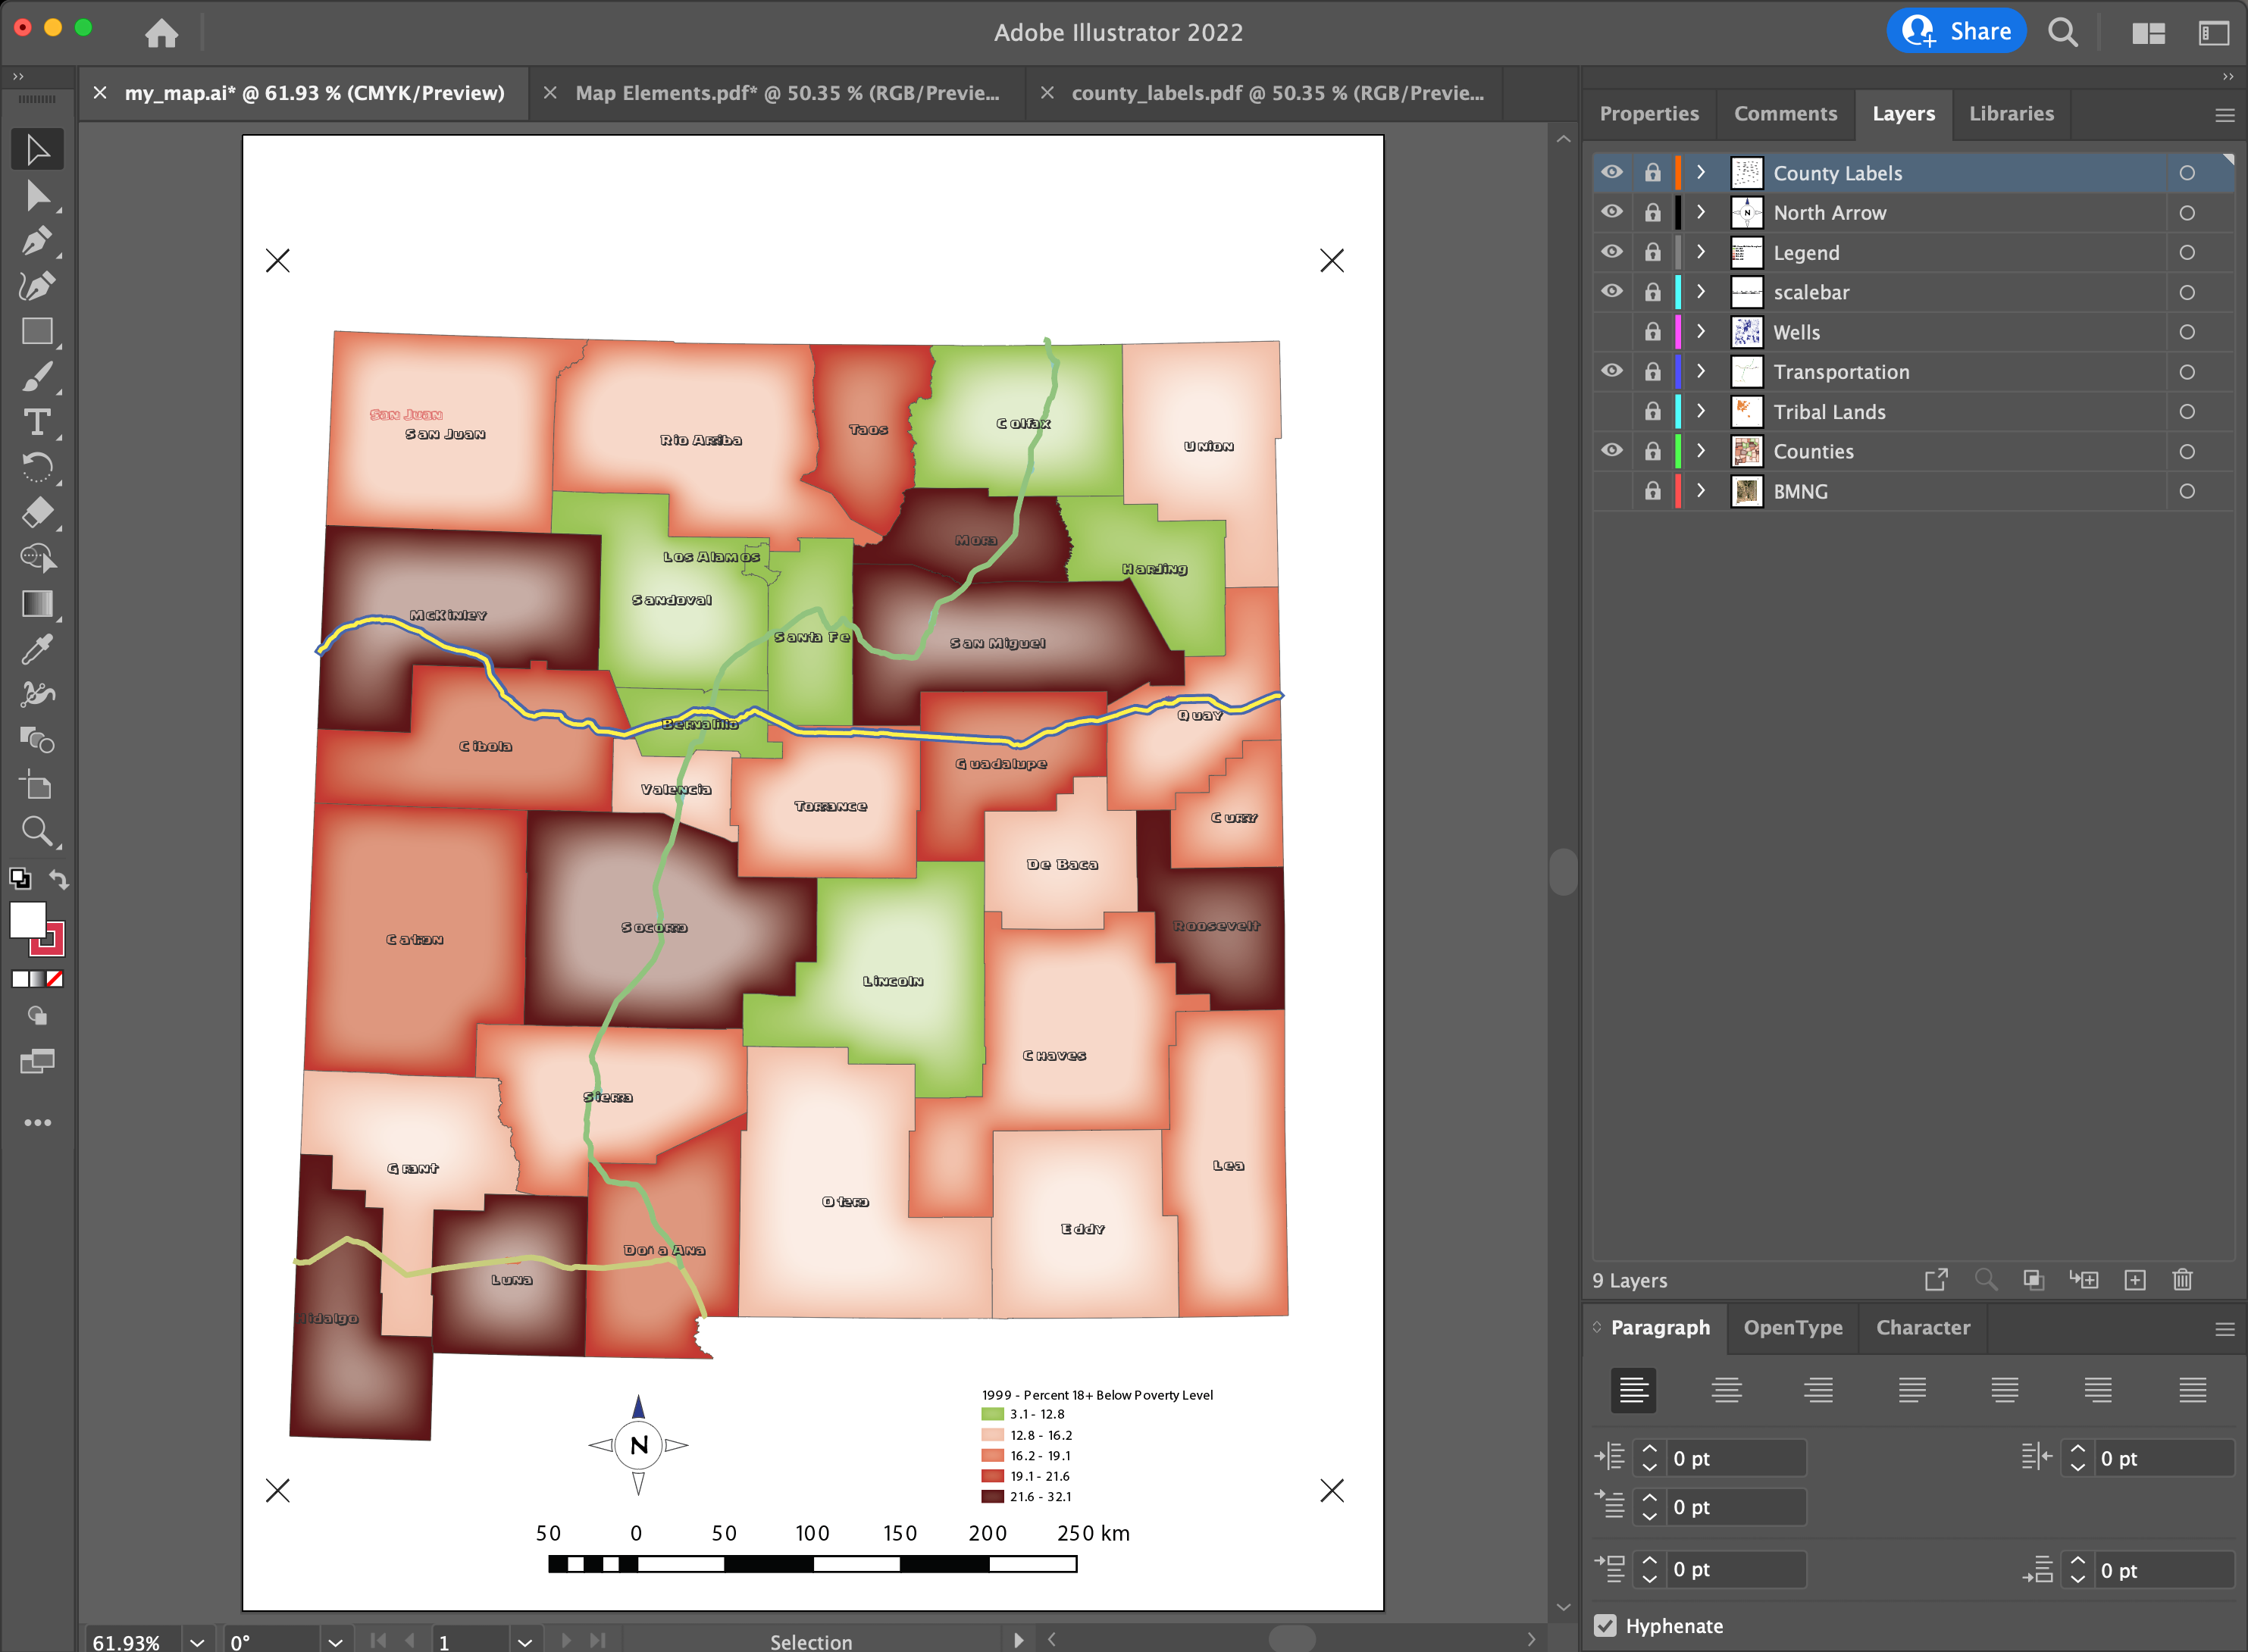The height and width of the screenshot is (1652, 2248).
Task: Unlock the BMNG layer lock
Action: tap(1652, 491)
